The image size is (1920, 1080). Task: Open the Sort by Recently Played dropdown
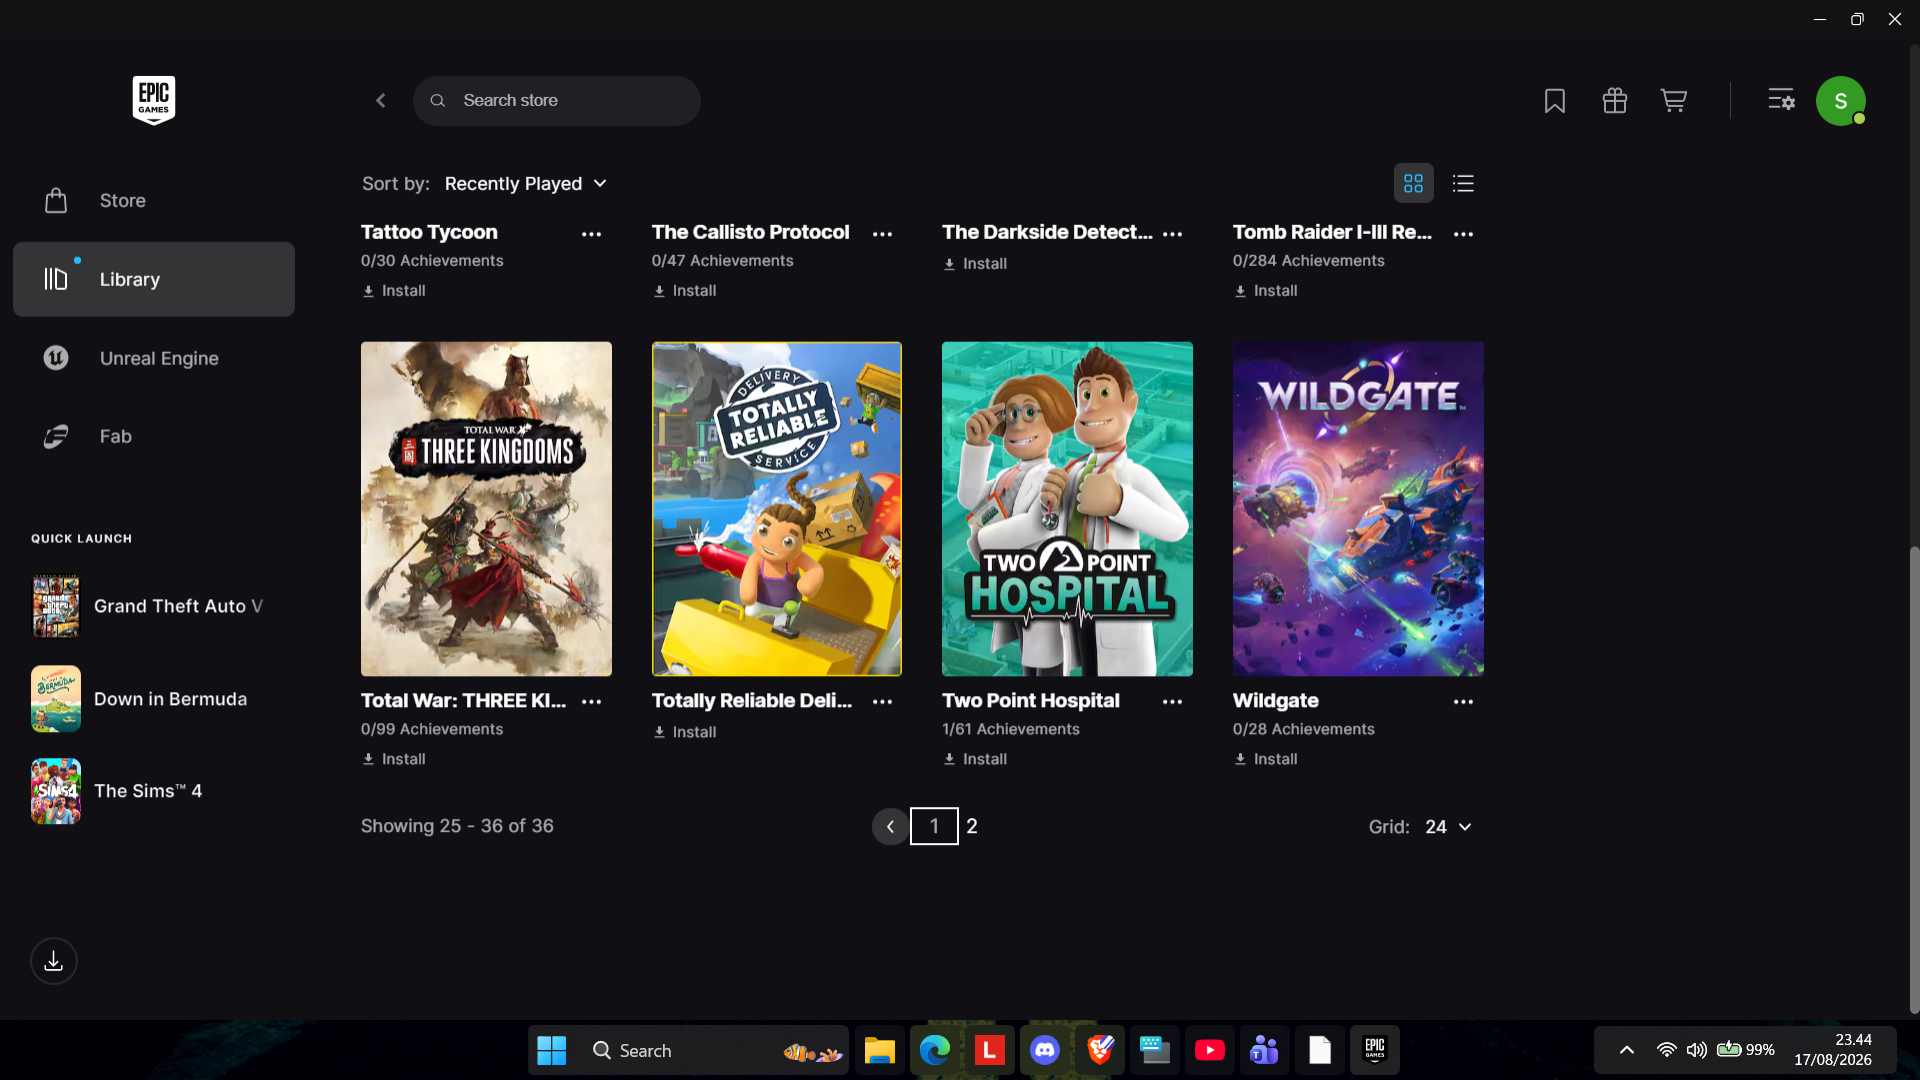[526, 184]
